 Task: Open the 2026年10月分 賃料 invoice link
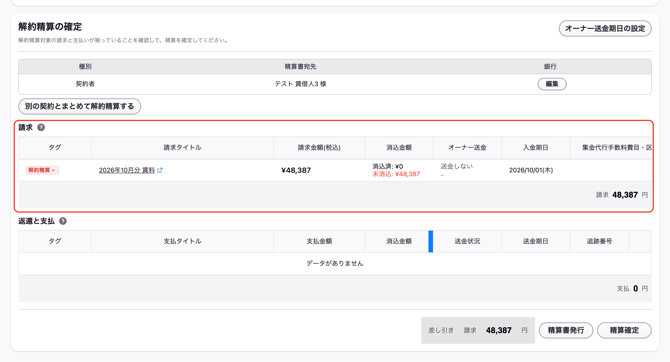click(x=126, y=170)
